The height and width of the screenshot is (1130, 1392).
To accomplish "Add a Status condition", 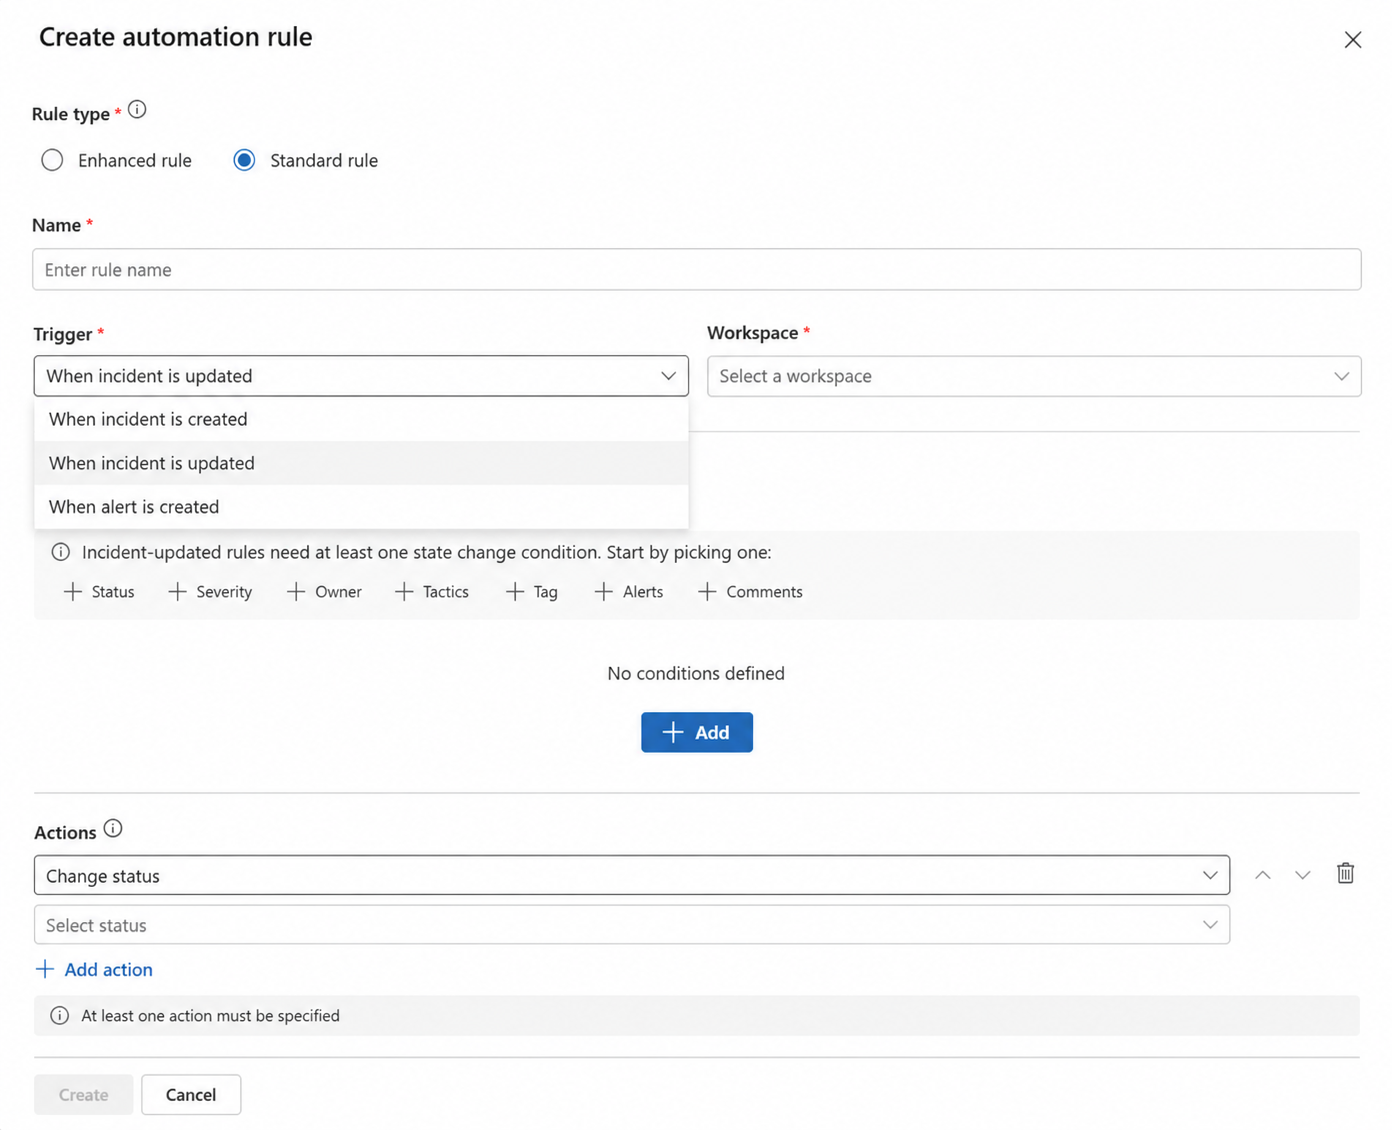I will click(x=99, y=592).
